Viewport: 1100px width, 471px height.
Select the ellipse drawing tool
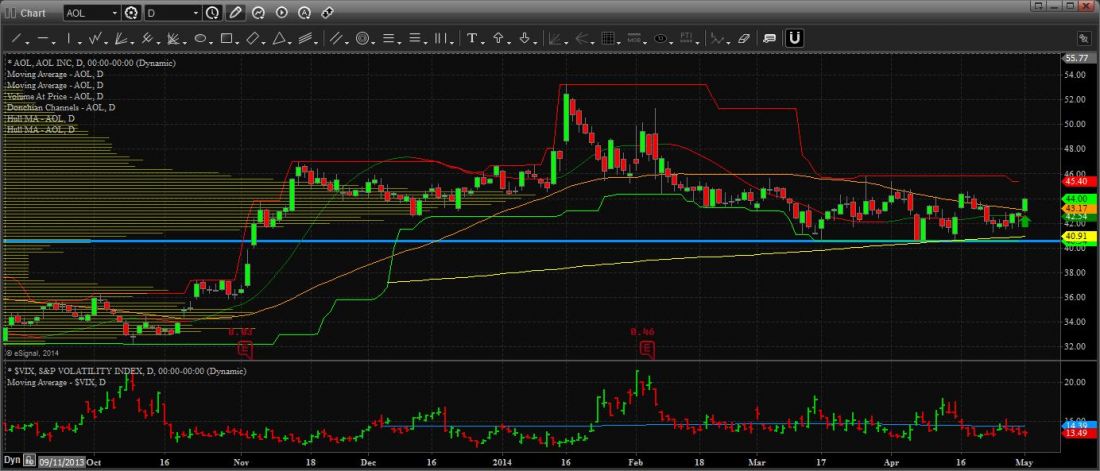[200, 39]
